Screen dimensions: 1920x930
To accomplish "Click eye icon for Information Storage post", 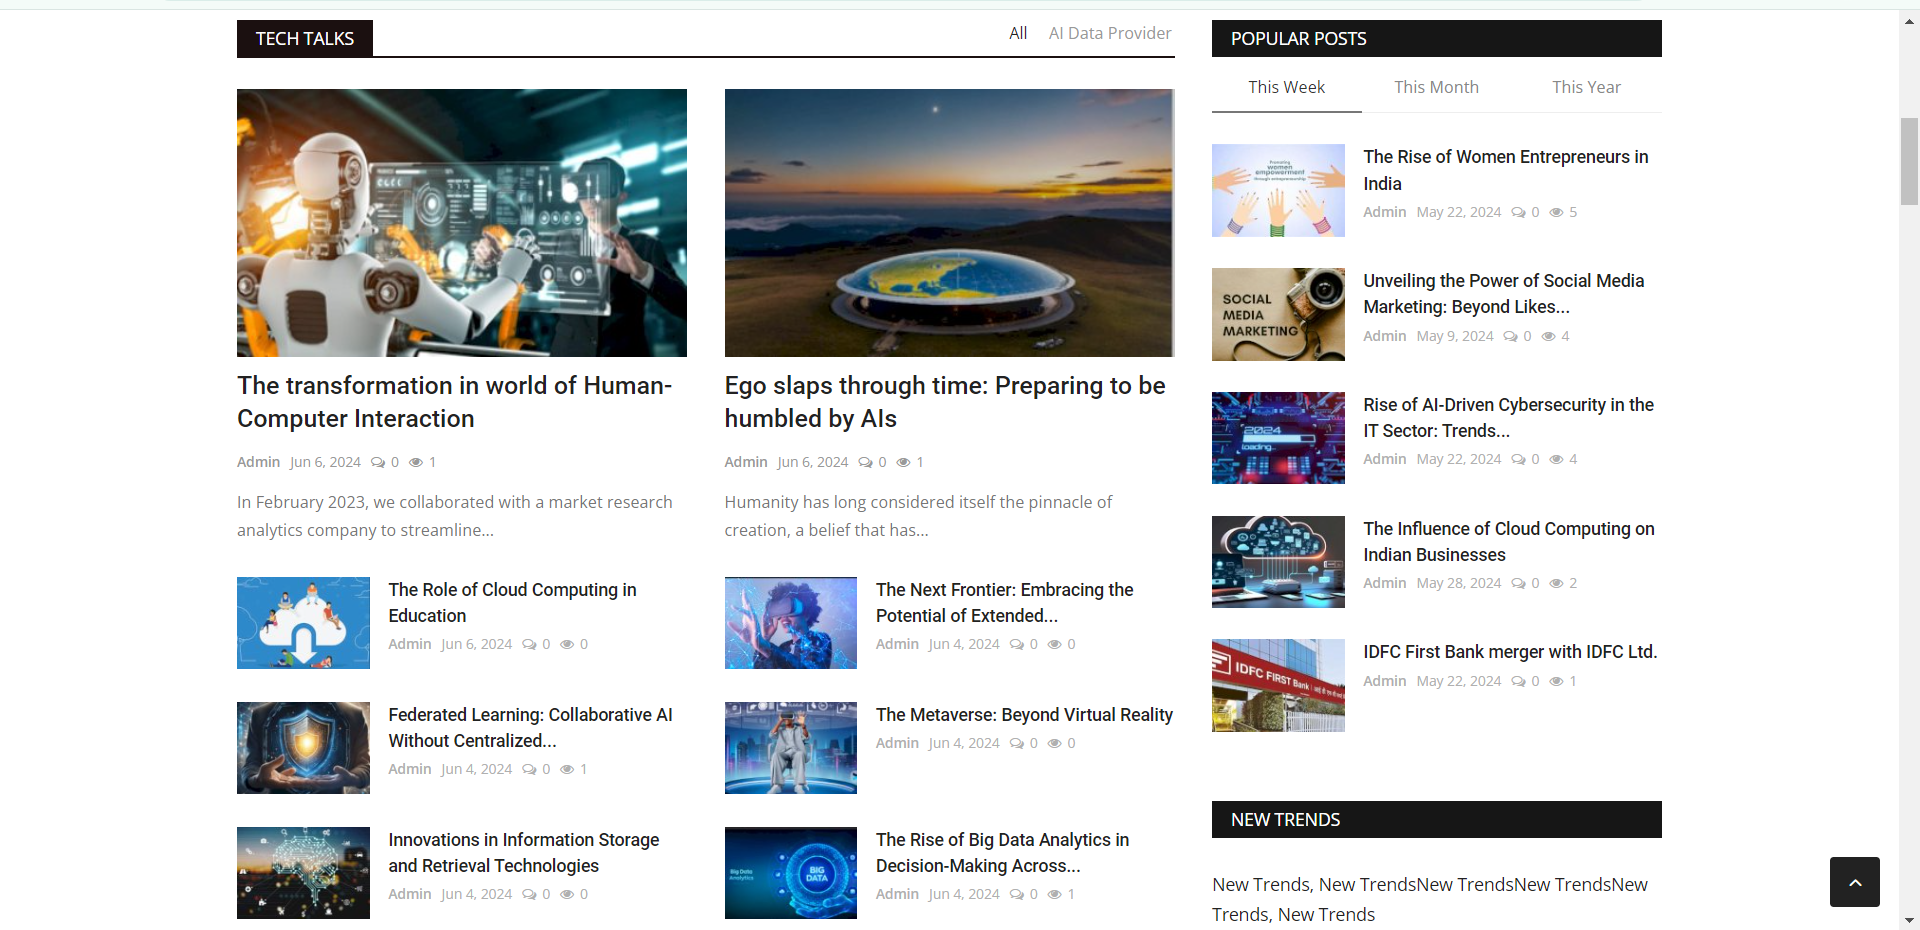I will coord(567,894).
